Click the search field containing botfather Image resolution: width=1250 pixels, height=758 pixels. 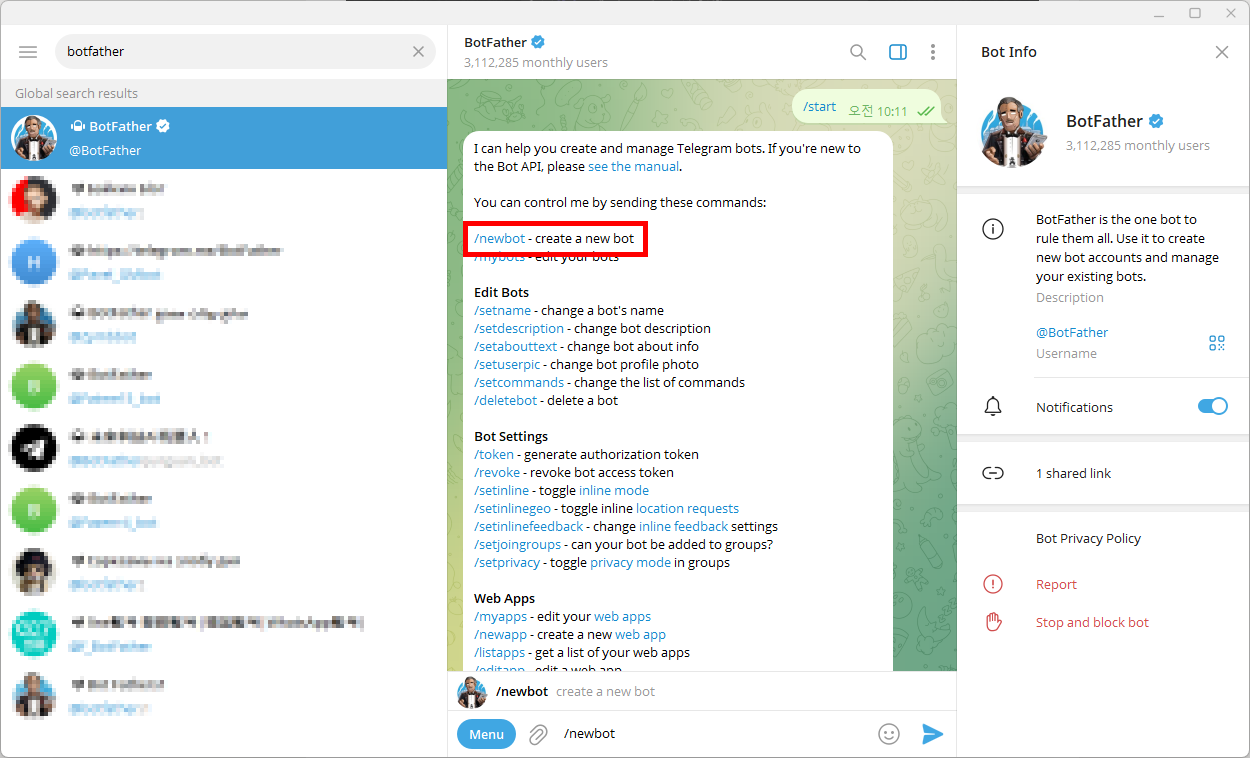coord(245,51)
